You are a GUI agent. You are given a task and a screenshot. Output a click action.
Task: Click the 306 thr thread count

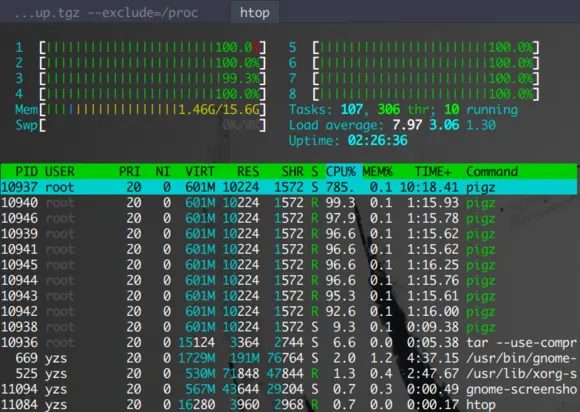coord(403,109)
